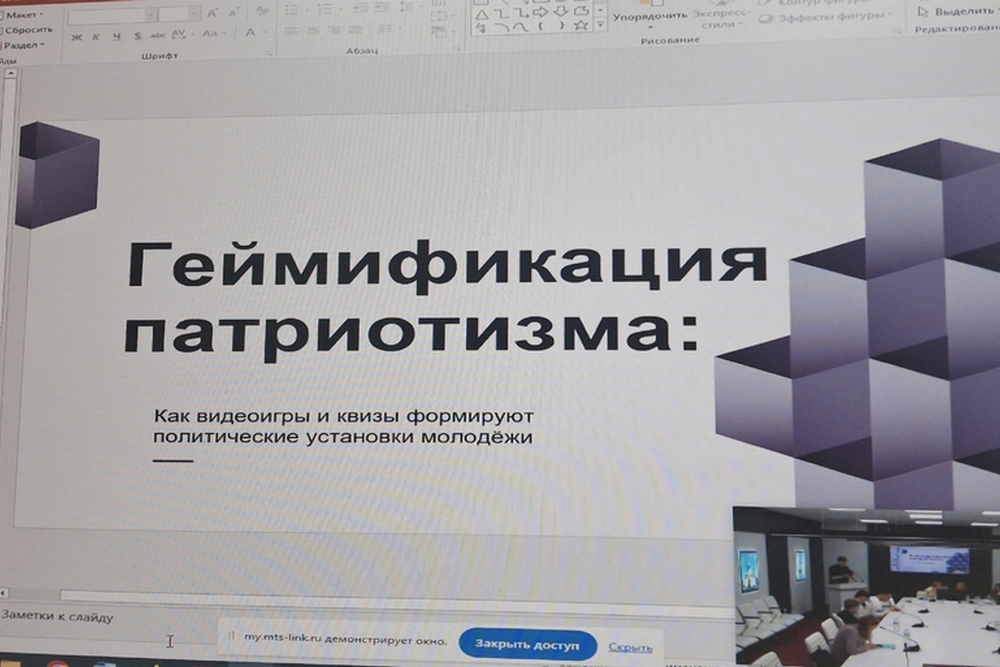Toggle bold formatting (Ж) in the ribbon
The height and width of the screenshot is (667, 1000).
click(x=77, y=36)
